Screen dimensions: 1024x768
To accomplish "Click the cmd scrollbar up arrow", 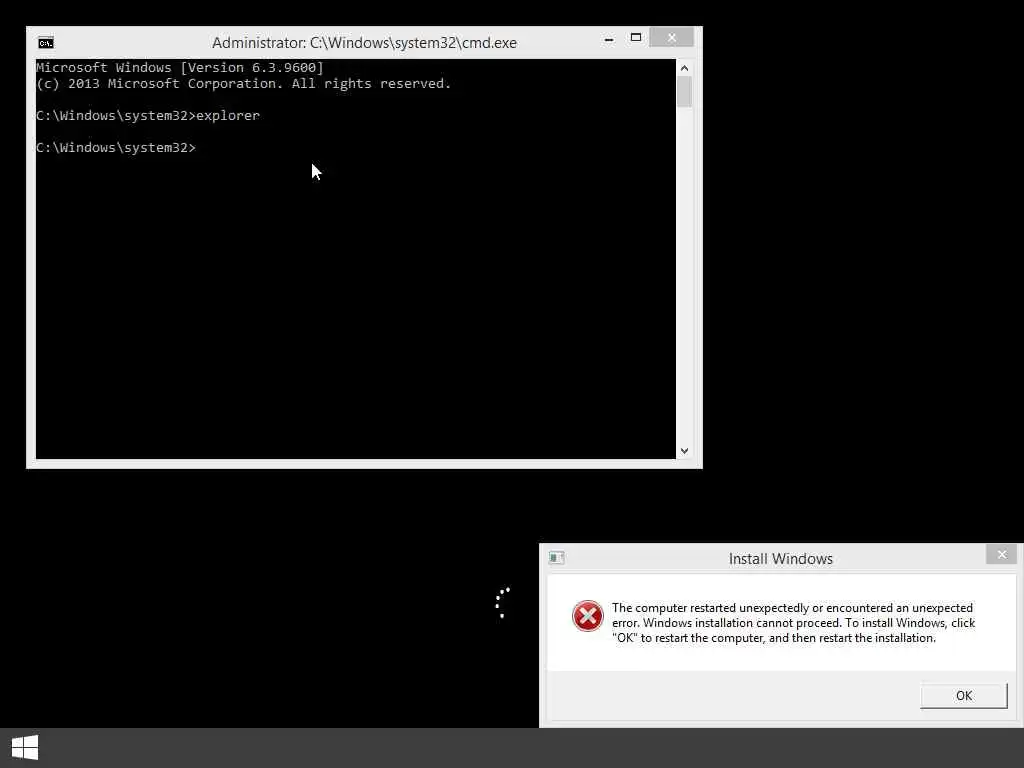I will tap(684, 67).
